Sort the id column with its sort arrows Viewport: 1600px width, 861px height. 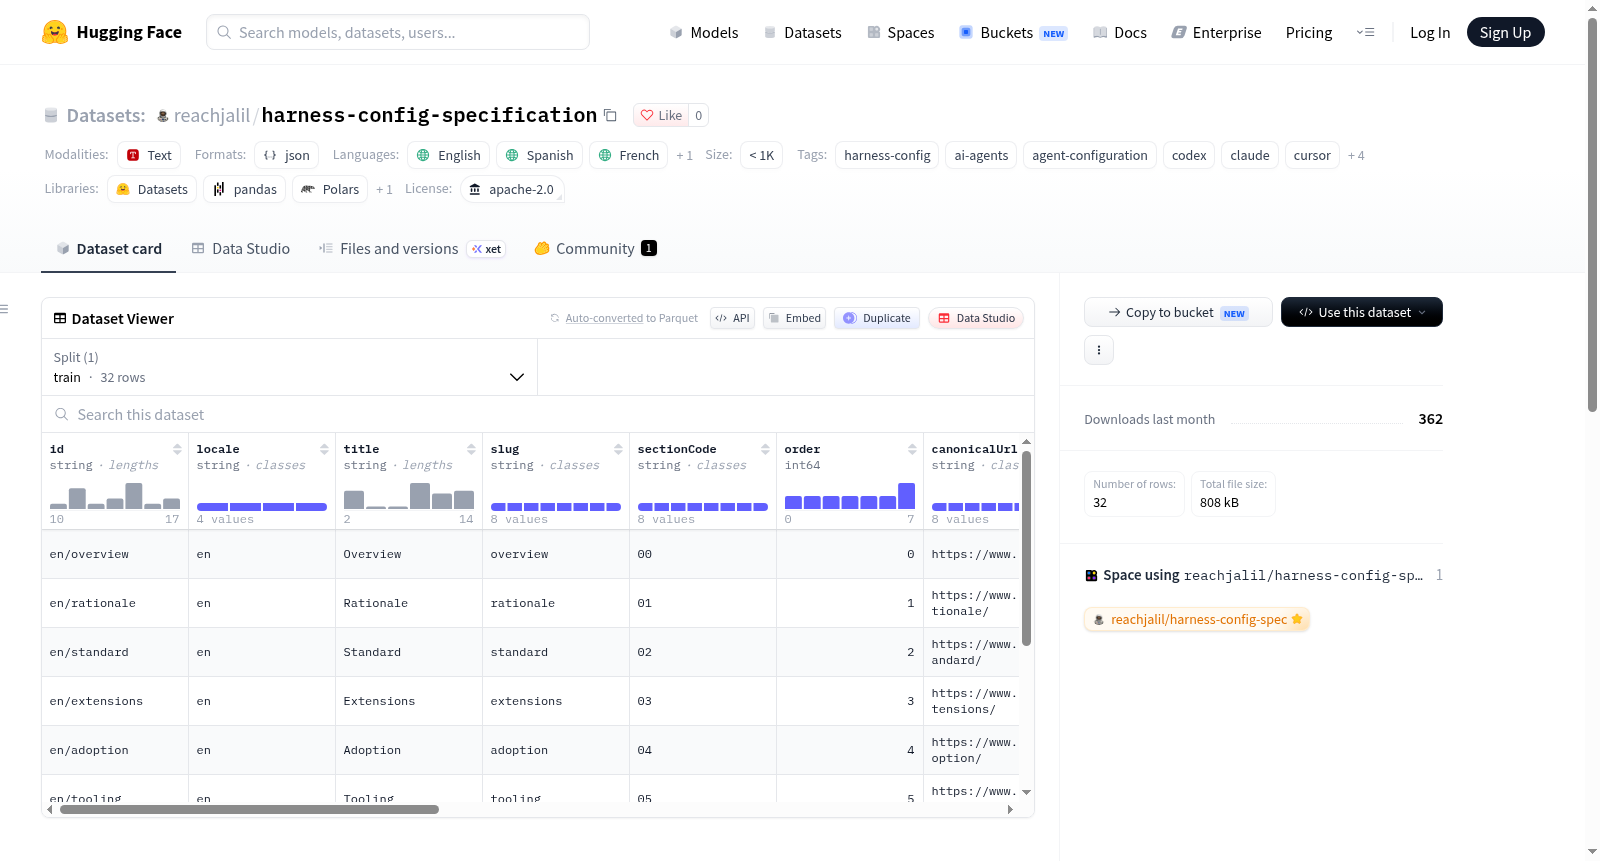(x=177, y=449)
